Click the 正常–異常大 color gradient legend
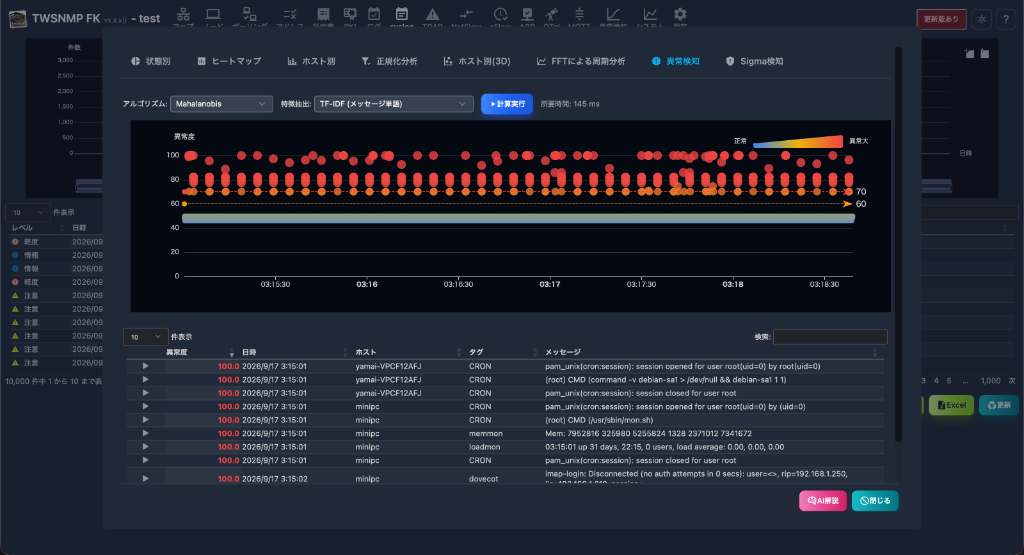 coord(797,141)
